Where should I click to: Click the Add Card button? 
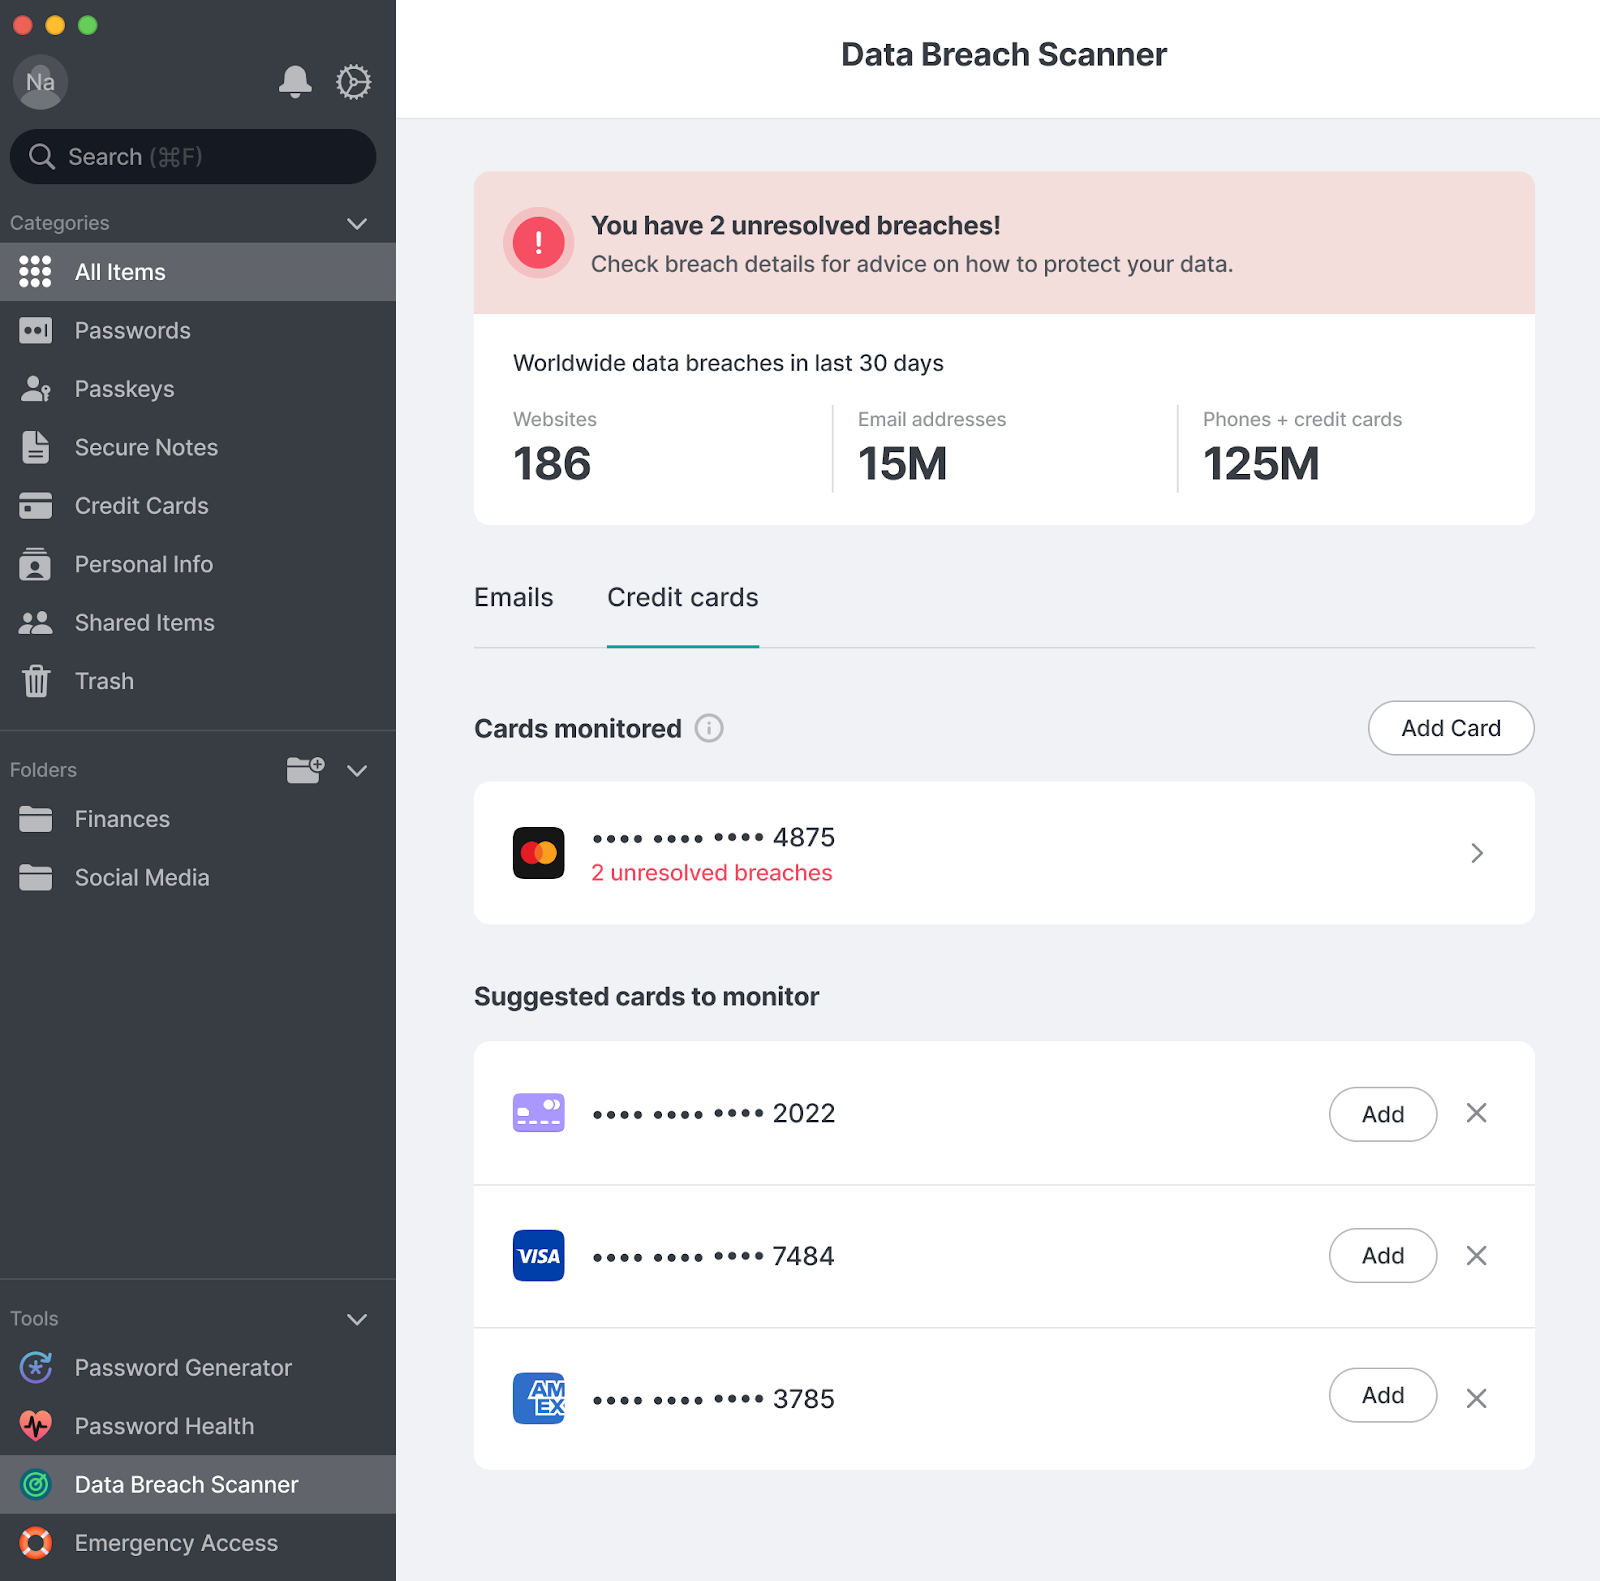(x=1450, y=728)
